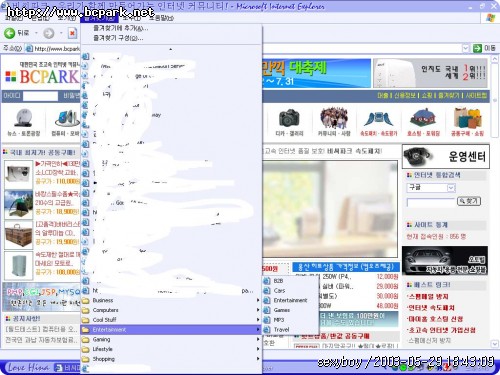
Task: Open the community crowd photo icon
Action: (x=334, y=118)
